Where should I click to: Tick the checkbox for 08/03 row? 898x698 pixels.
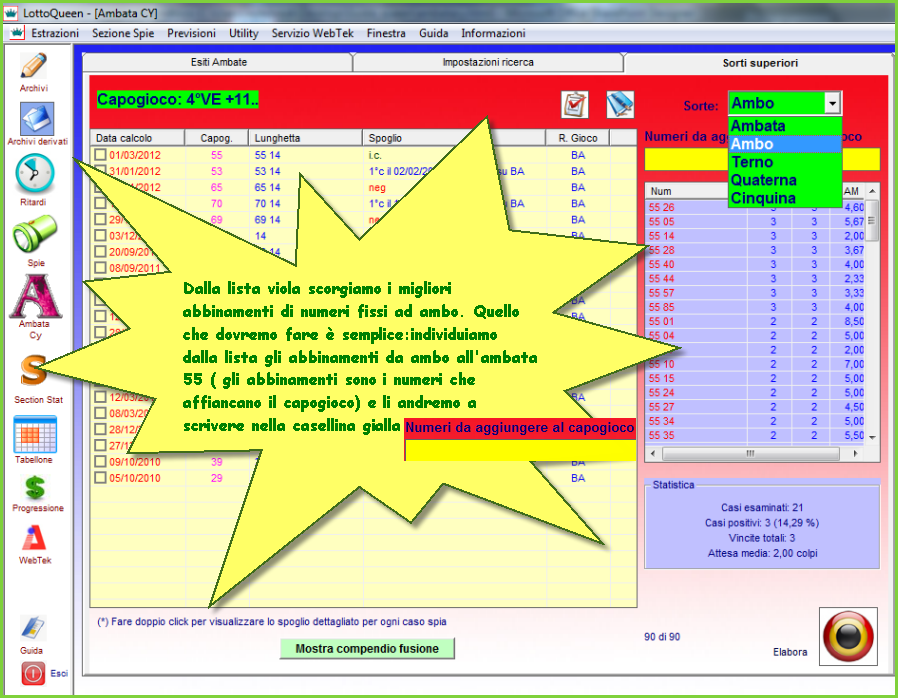pos(100,413)
